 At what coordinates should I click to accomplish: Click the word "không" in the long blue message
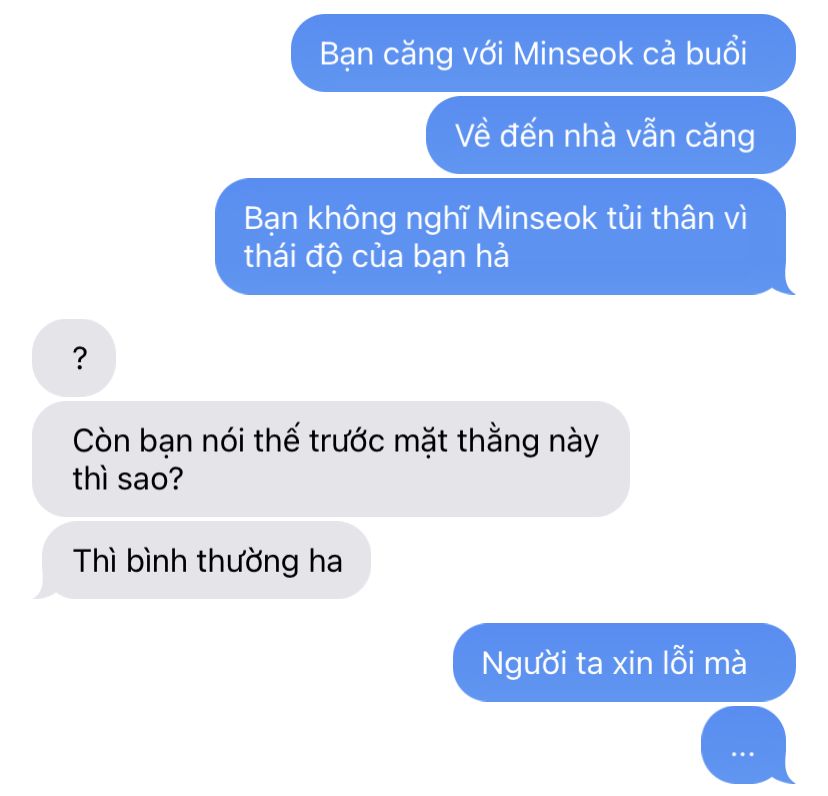click(352, 220)
